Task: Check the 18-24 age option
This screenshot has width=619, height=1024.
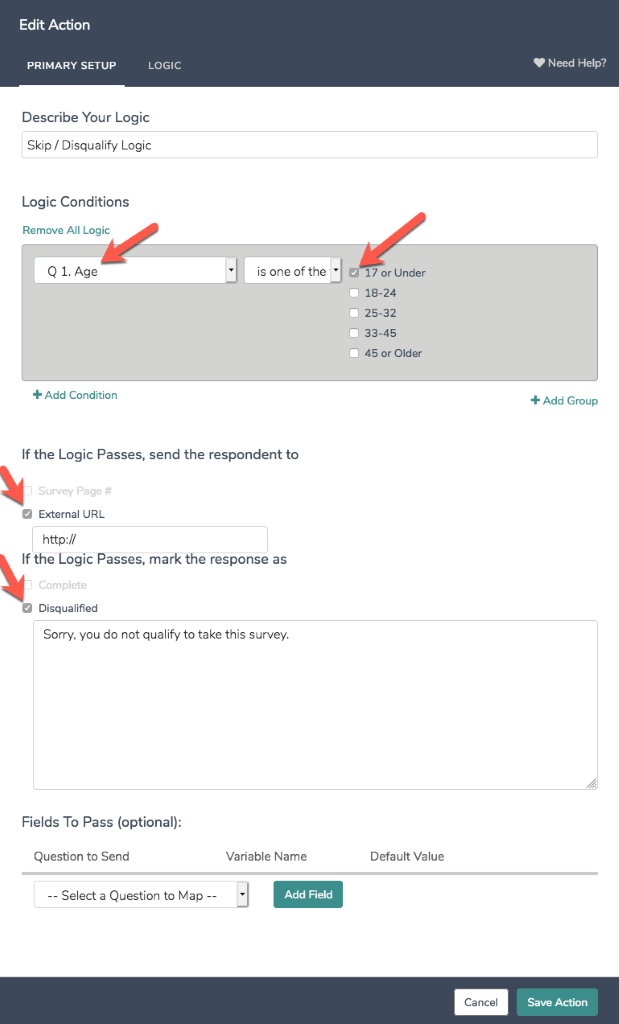Action: pyautogui.click(x=354, y=293)
